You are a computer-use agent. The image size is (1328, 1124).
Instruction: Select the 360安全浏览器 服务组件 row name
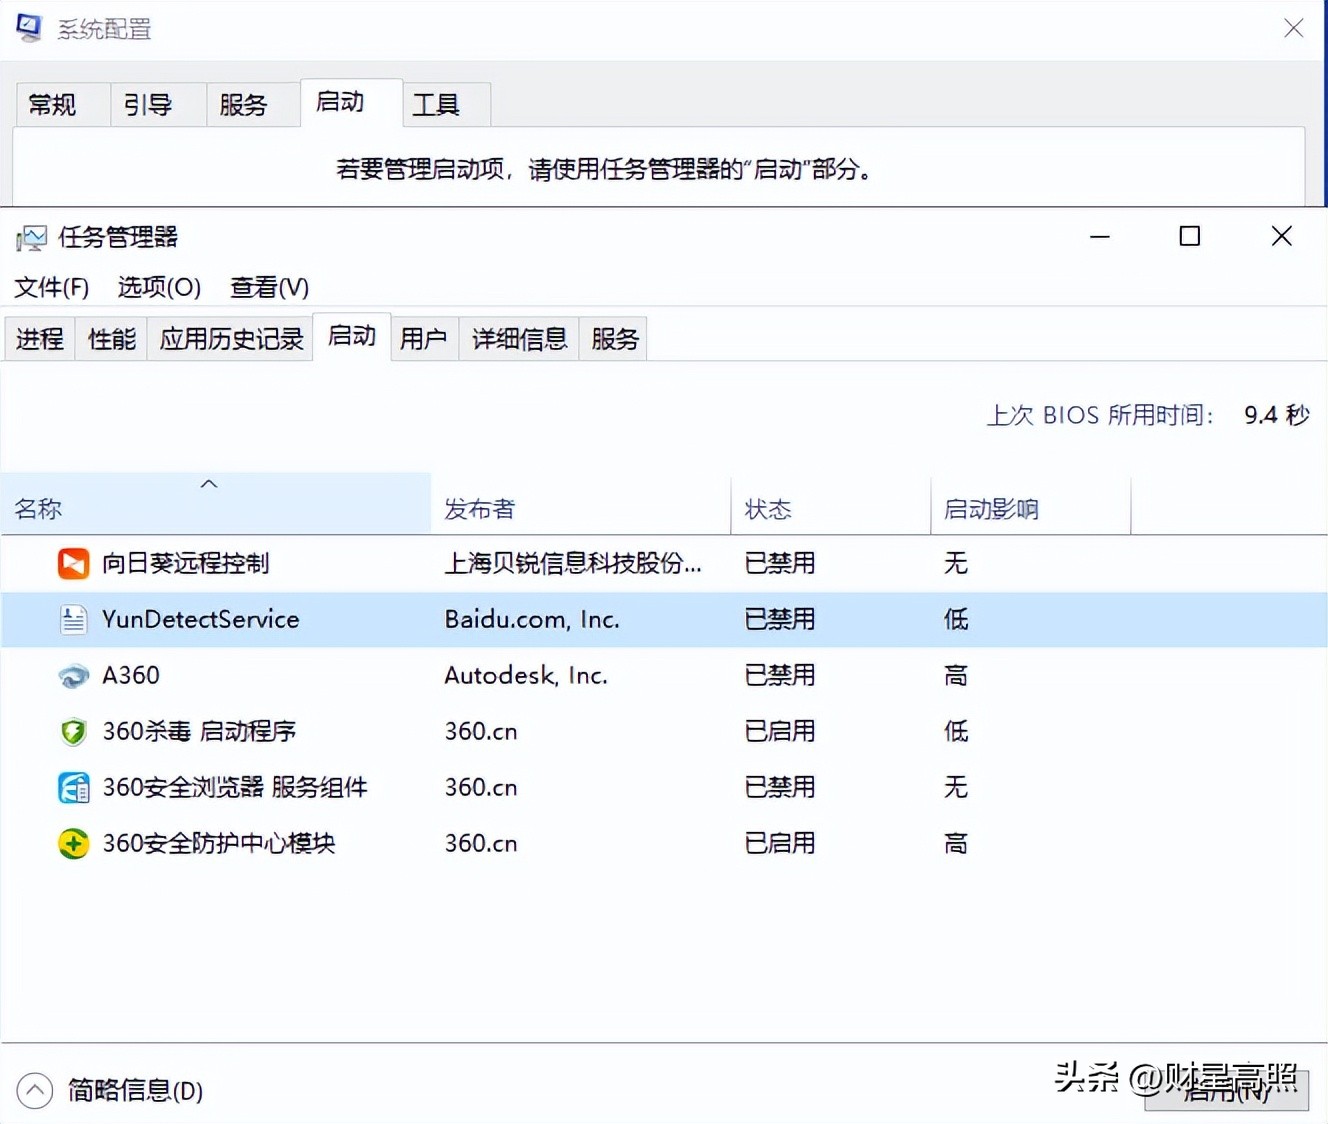(x=235, y=788)
